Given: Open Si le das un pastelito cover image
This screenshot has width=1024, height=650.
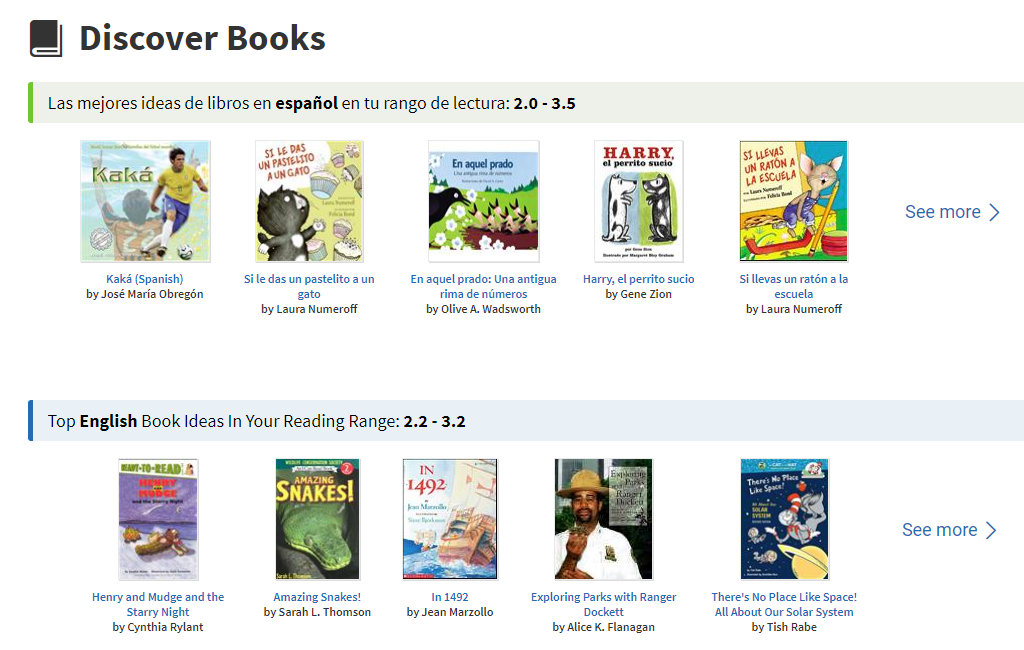Looking at the screenshot, I should point(309,201).
